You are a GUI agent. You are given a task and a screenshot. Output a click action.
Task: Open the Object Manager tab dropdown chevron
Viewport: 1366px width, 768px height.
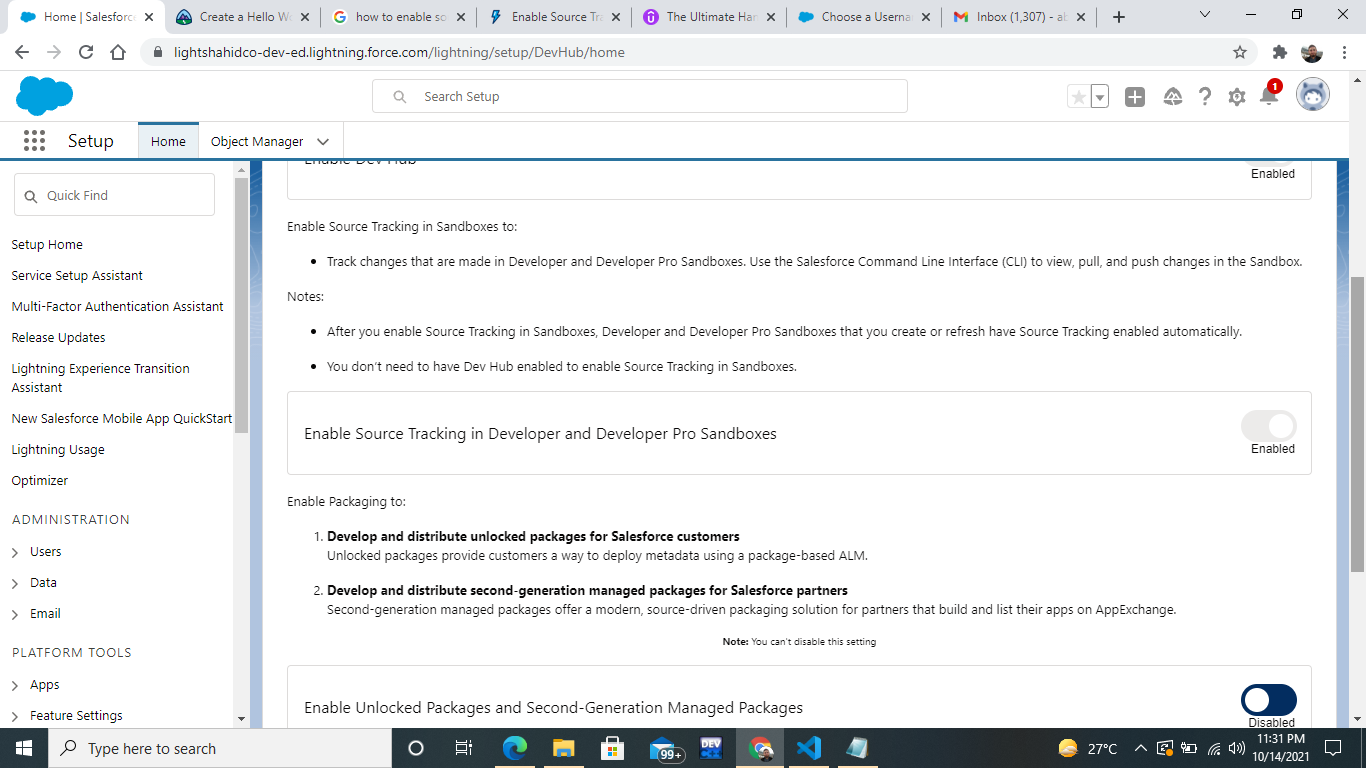coord(323,142)
